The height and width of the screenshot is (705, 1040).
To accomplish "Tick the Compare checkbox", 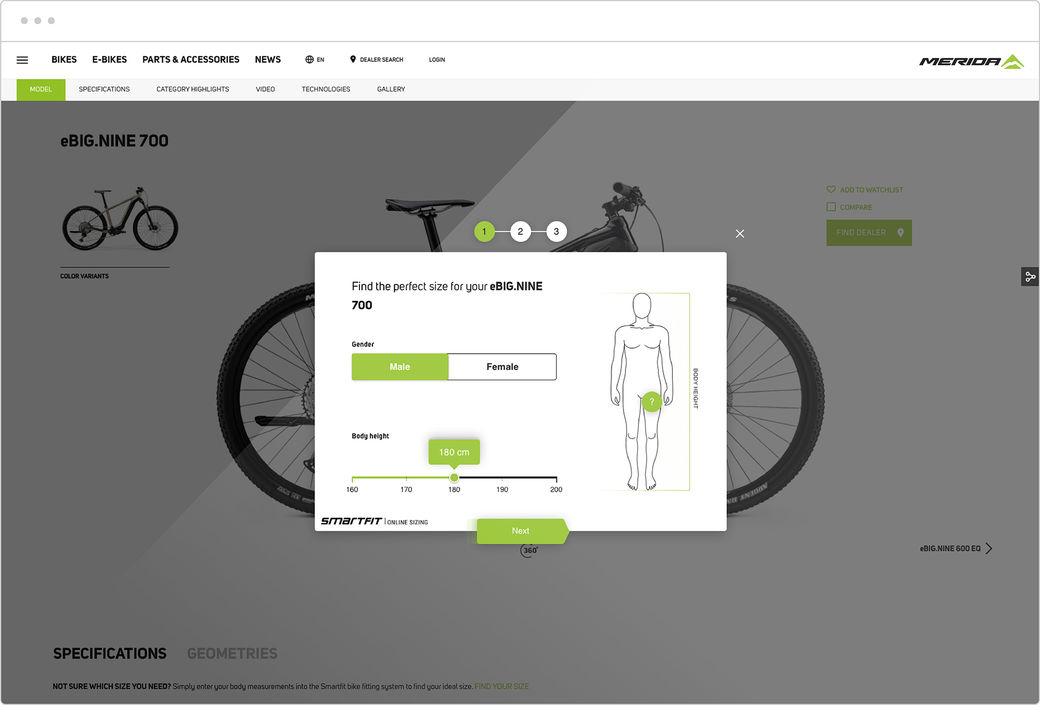I will click(831, 207).
